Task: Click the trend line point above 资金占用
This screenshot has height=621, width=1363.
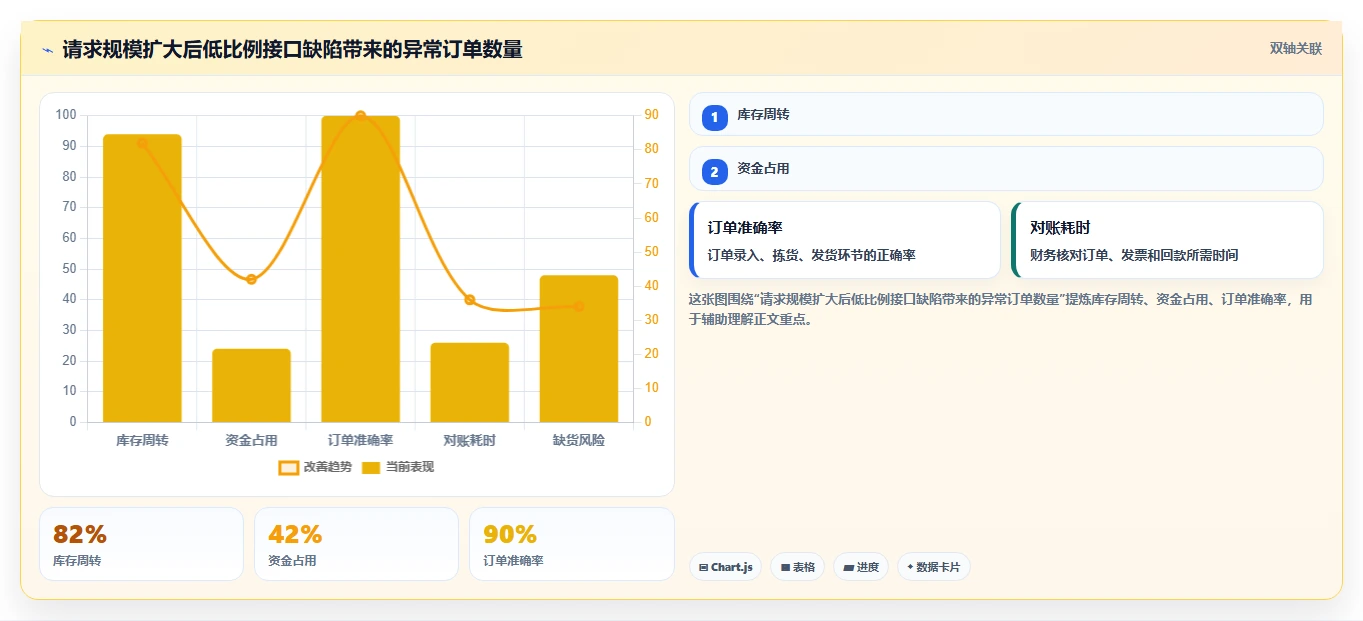Action: [251, 280]
